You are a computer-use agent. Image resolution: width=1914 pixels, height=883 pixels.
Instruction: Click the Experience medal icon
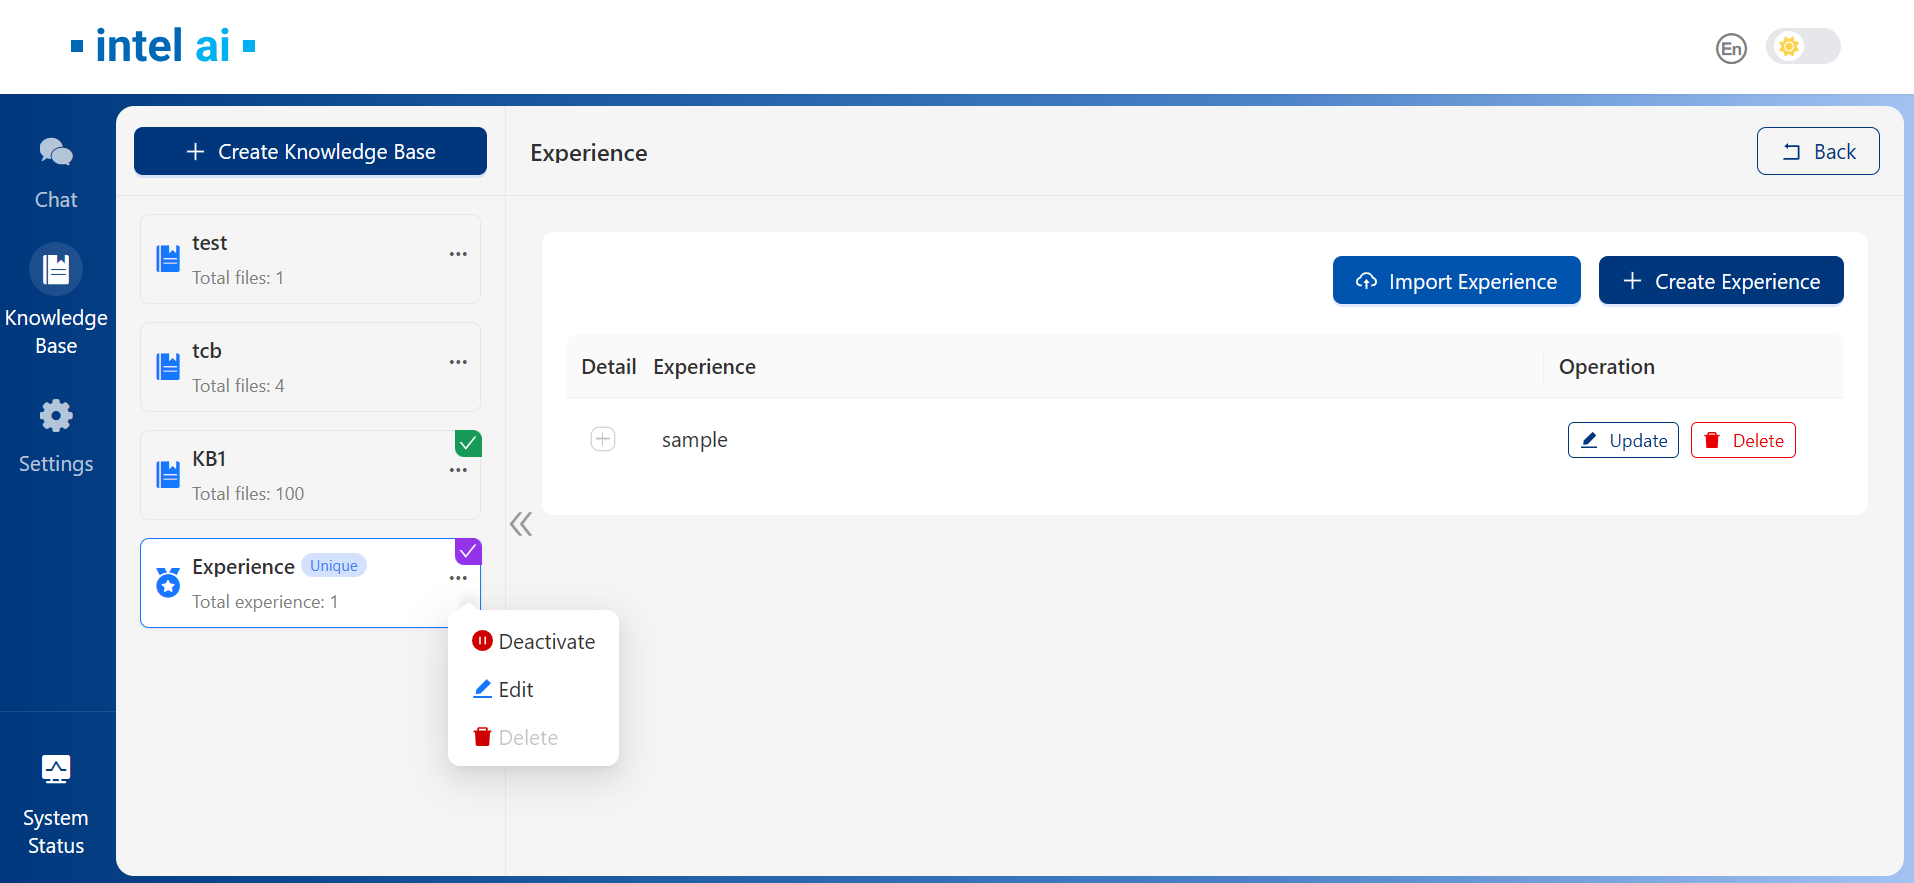[x=168, y=582]
